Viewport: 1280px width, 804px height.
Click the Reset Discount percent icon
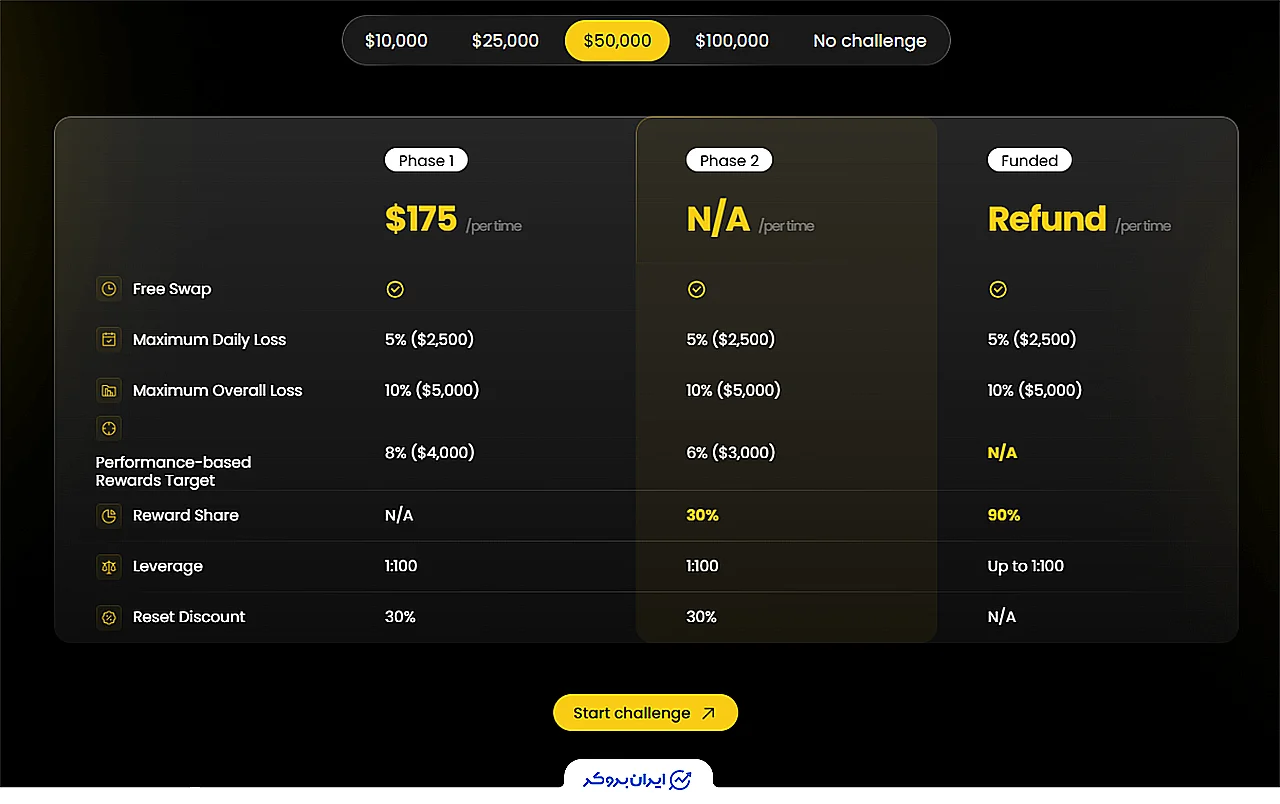click(108, 617)
